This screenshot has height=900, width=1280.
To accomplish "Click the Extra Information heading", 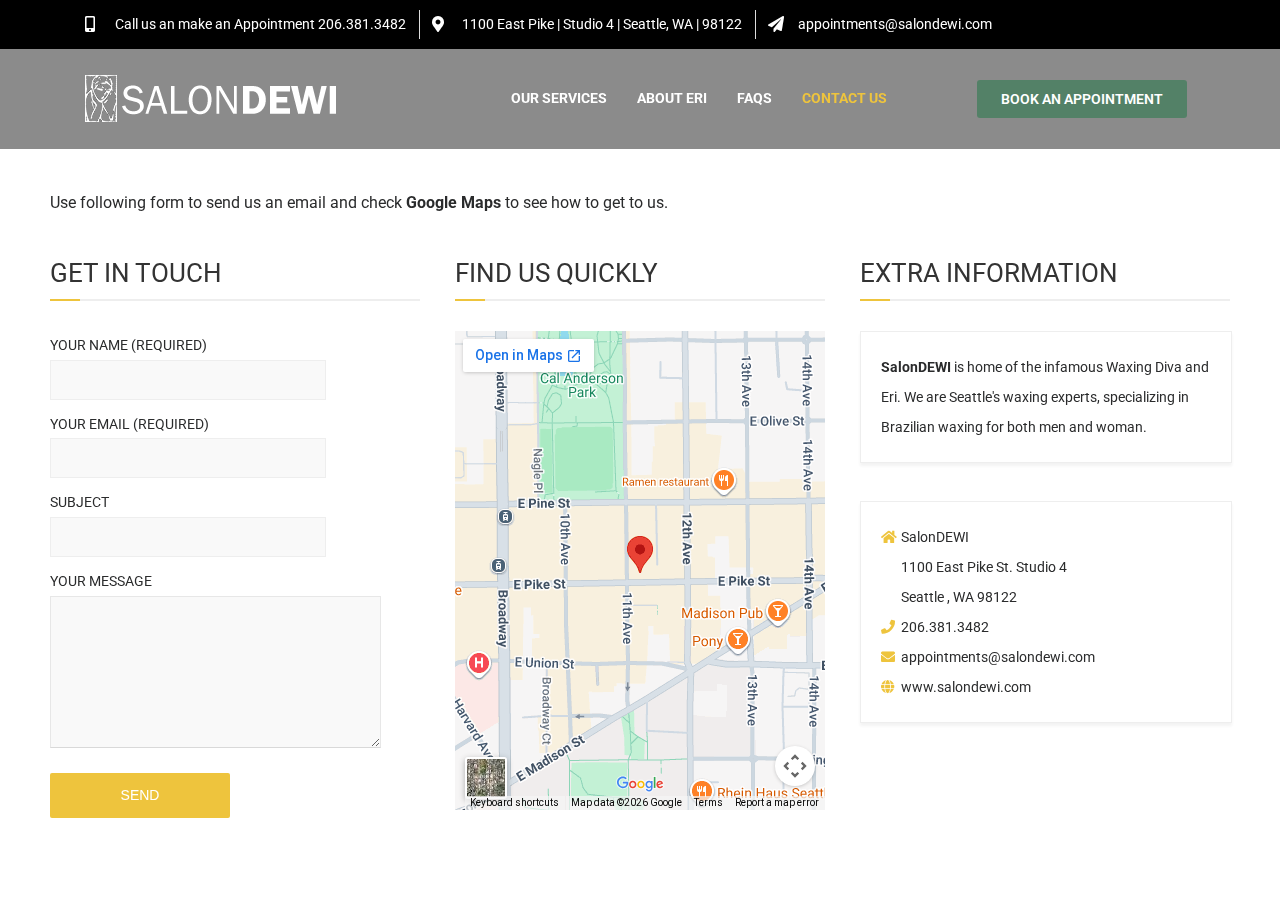I will [989, 273].
